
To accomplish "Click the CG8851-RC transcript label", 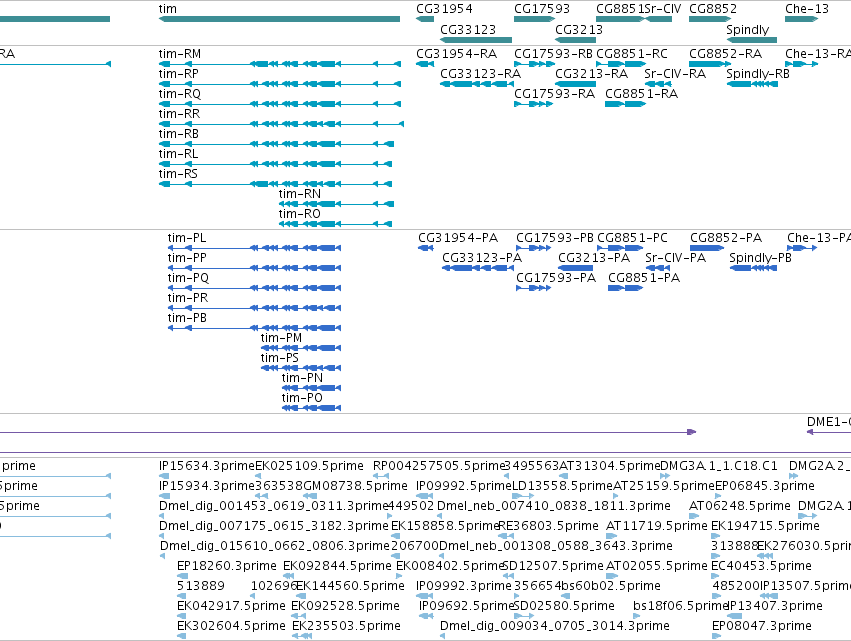I will tap(632, 54).
